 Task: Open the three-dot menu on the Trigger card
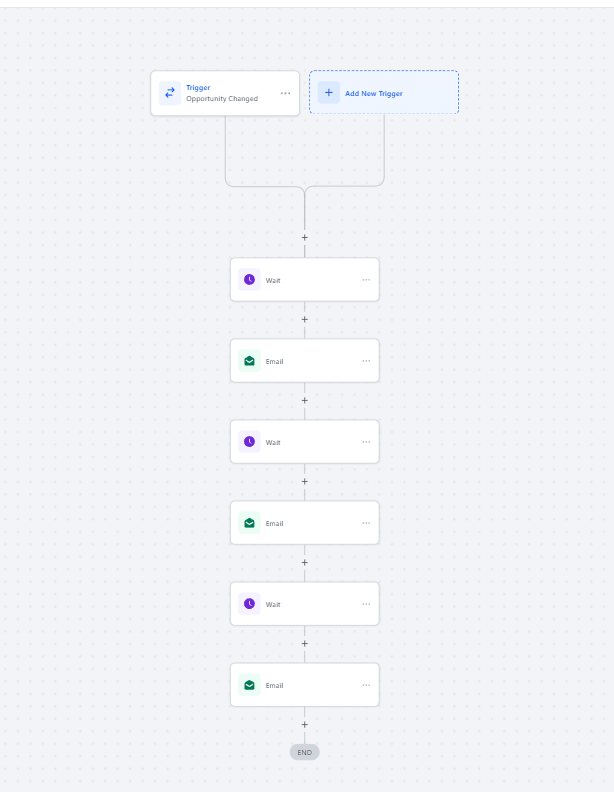tap(285, 93)
